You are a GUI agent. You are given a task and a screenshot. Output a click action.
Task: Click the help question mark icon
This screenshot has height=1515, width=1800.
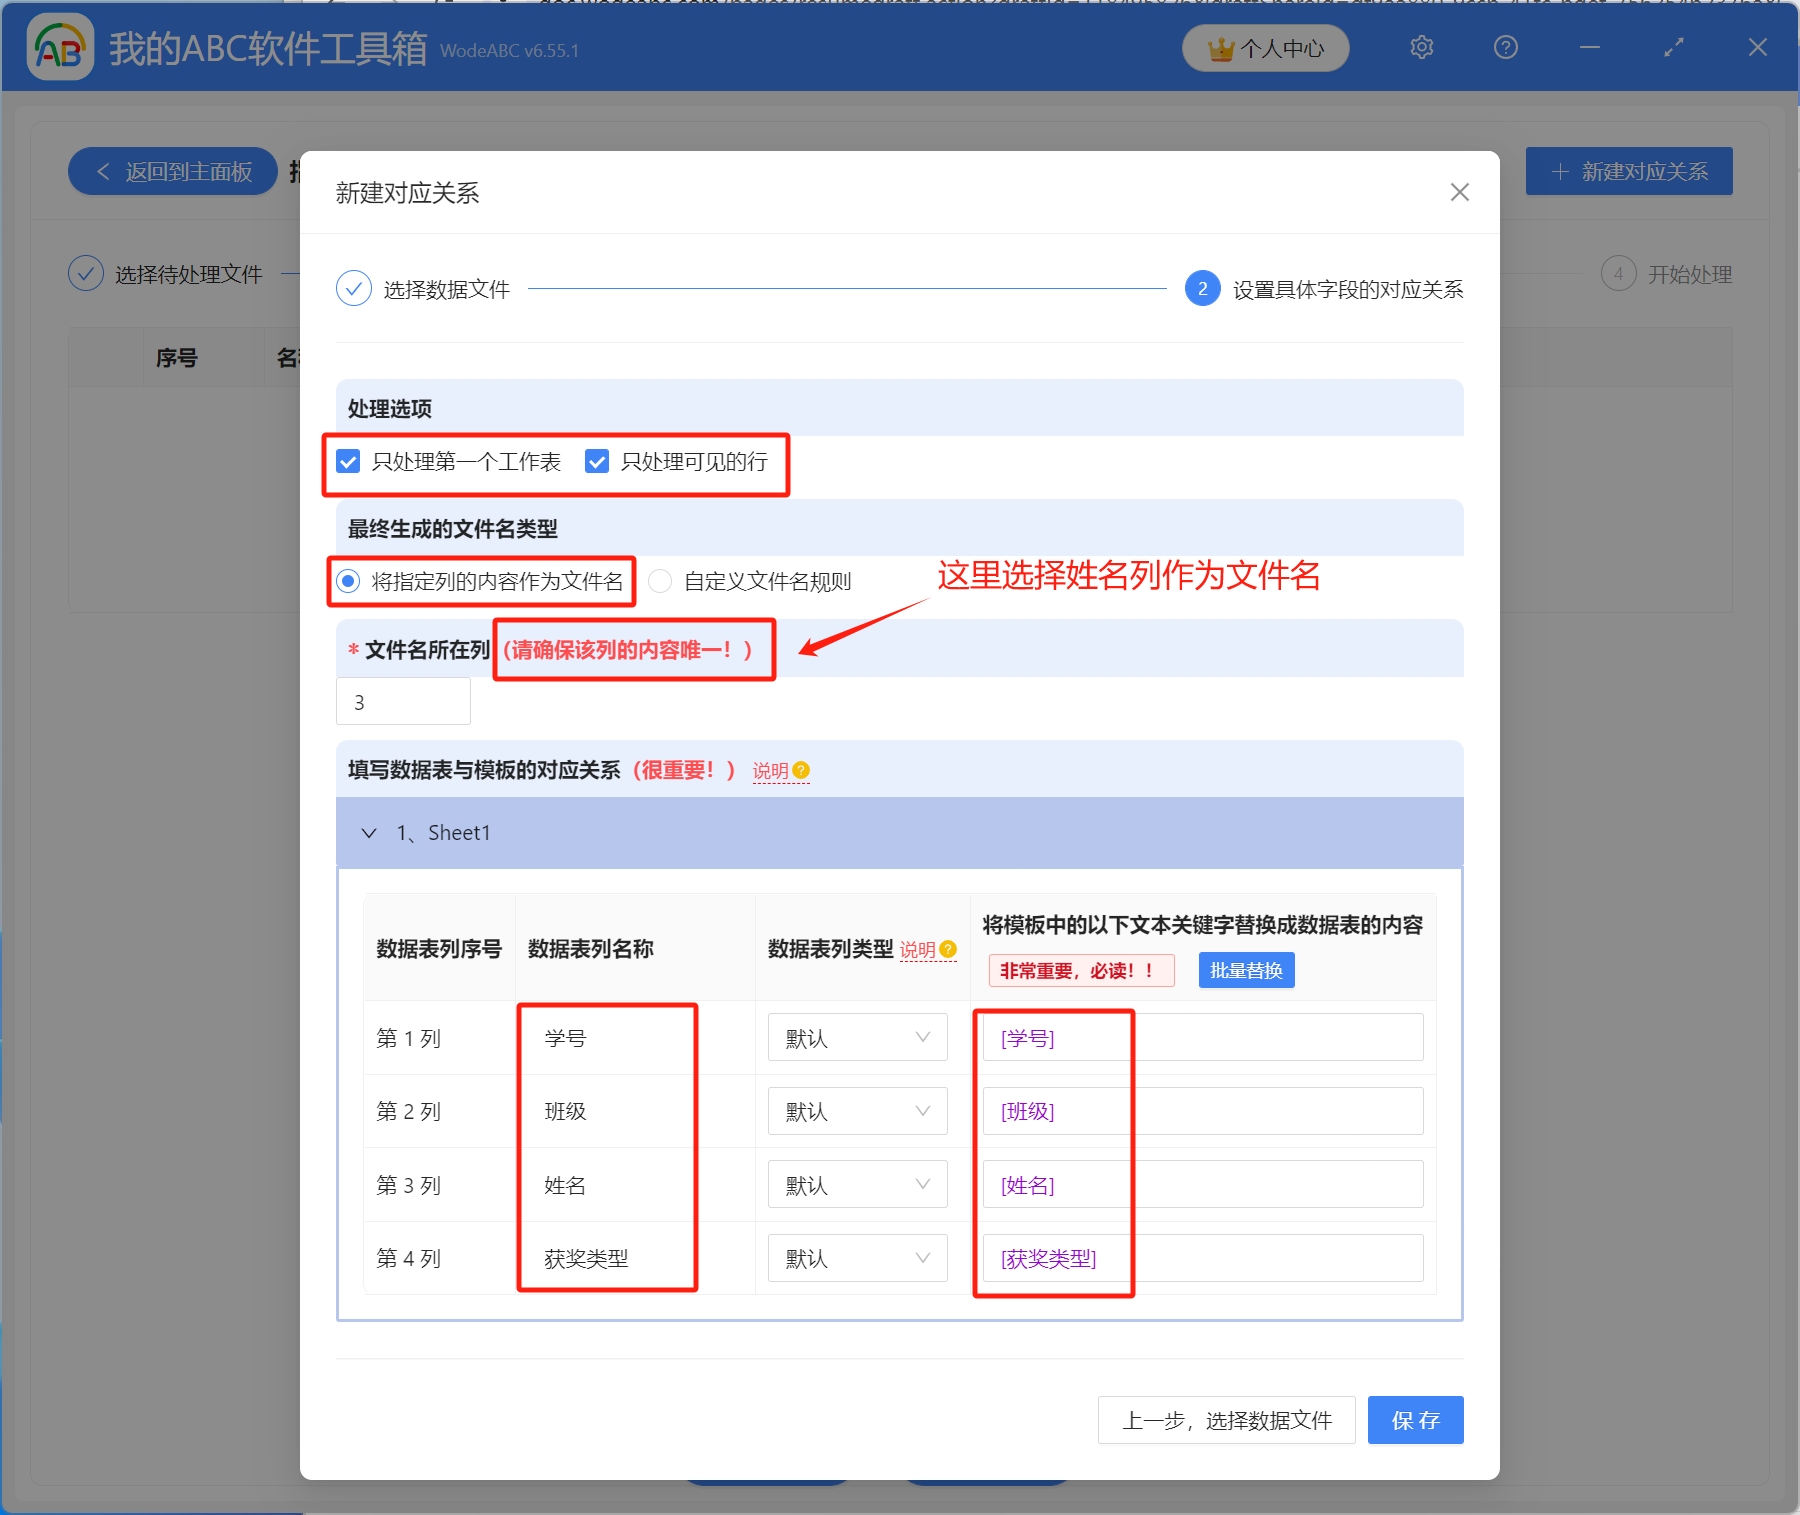tap(1505, 48)
